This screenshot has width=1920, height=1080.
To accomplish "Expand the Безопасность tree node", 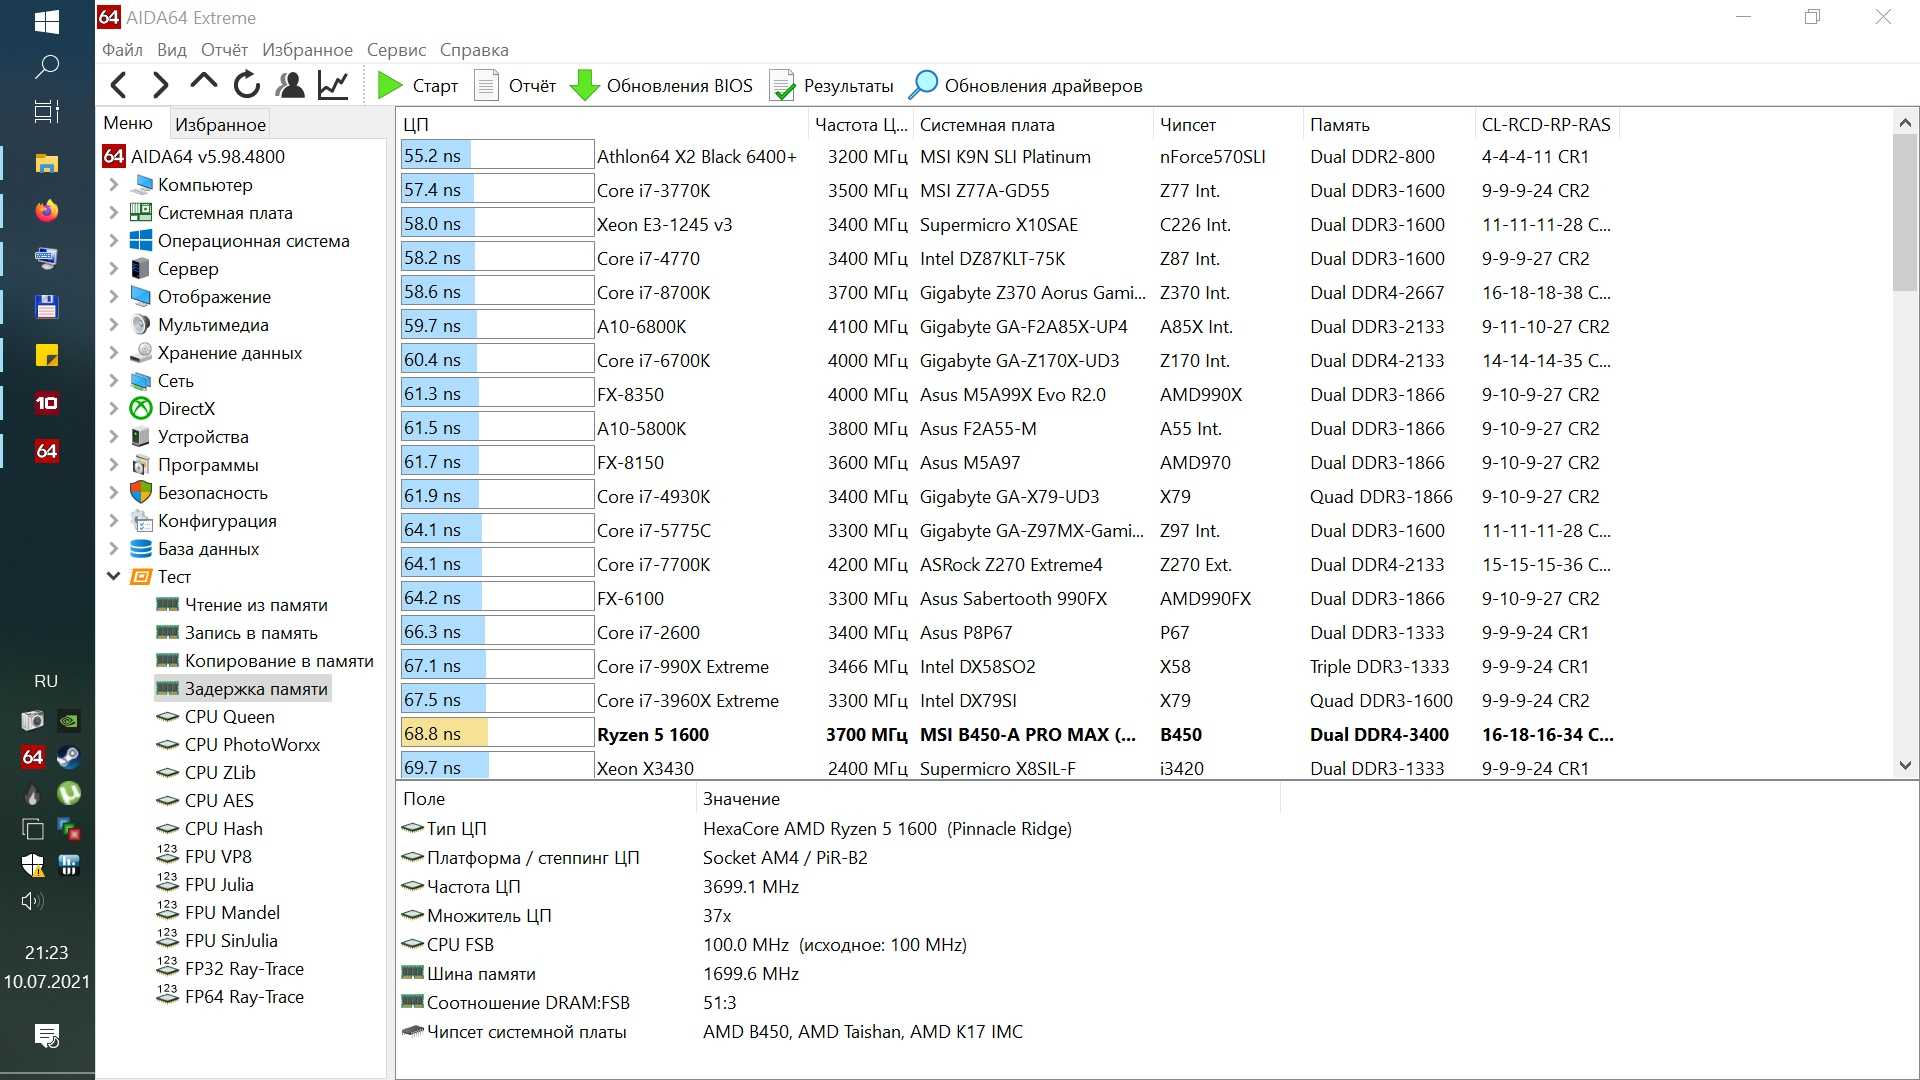I will click(x=113, y=493).
